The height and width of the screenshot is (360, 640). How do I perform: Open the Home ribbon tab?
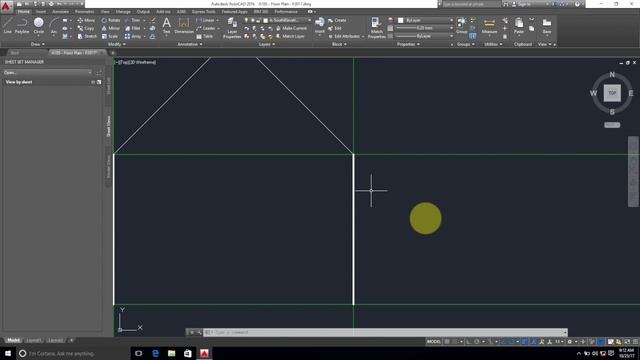(24, 12)
